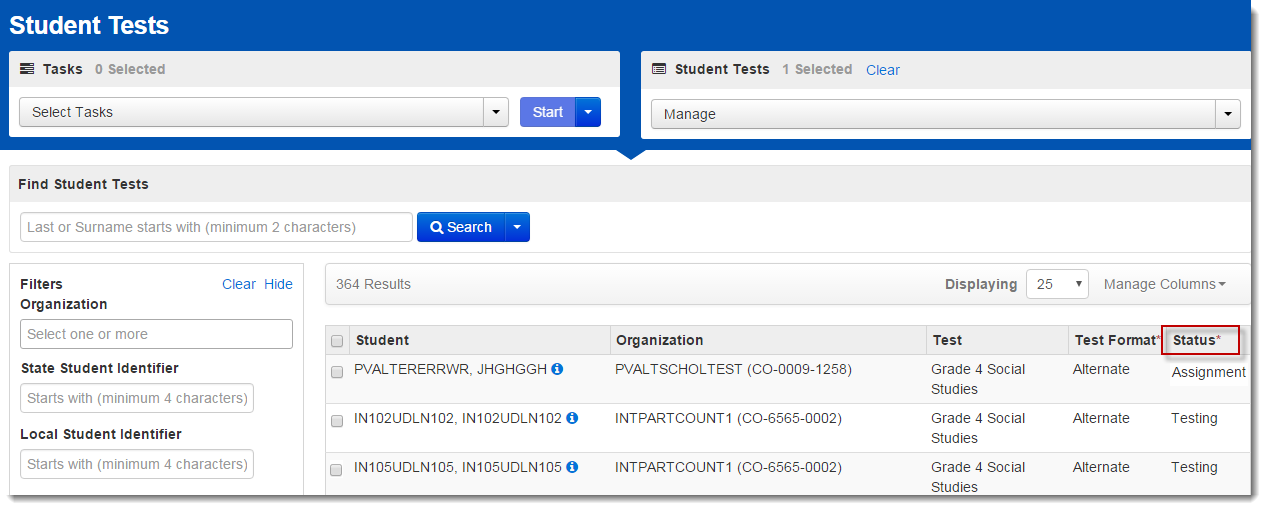The image size is (1266, 510).
Task: Tick the IN105UDLN105 row checkbox
Action: (x=337, y=470)
